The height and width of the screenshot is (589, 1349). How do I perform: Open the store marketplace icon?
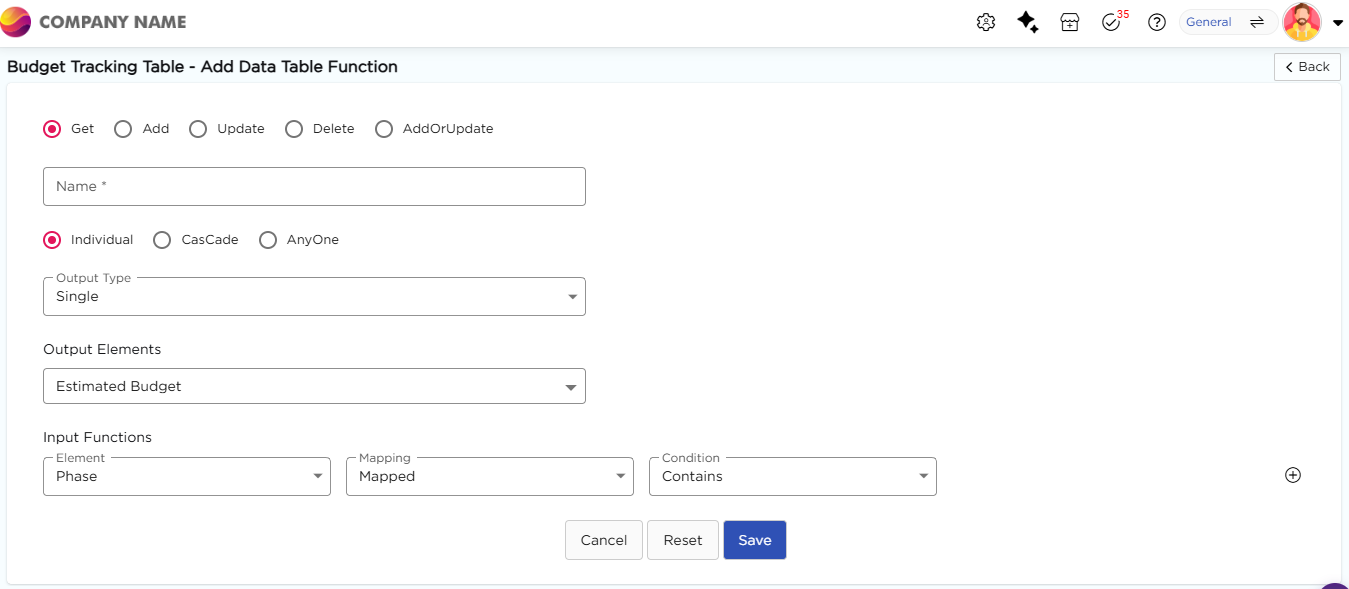click(1070, 22)
